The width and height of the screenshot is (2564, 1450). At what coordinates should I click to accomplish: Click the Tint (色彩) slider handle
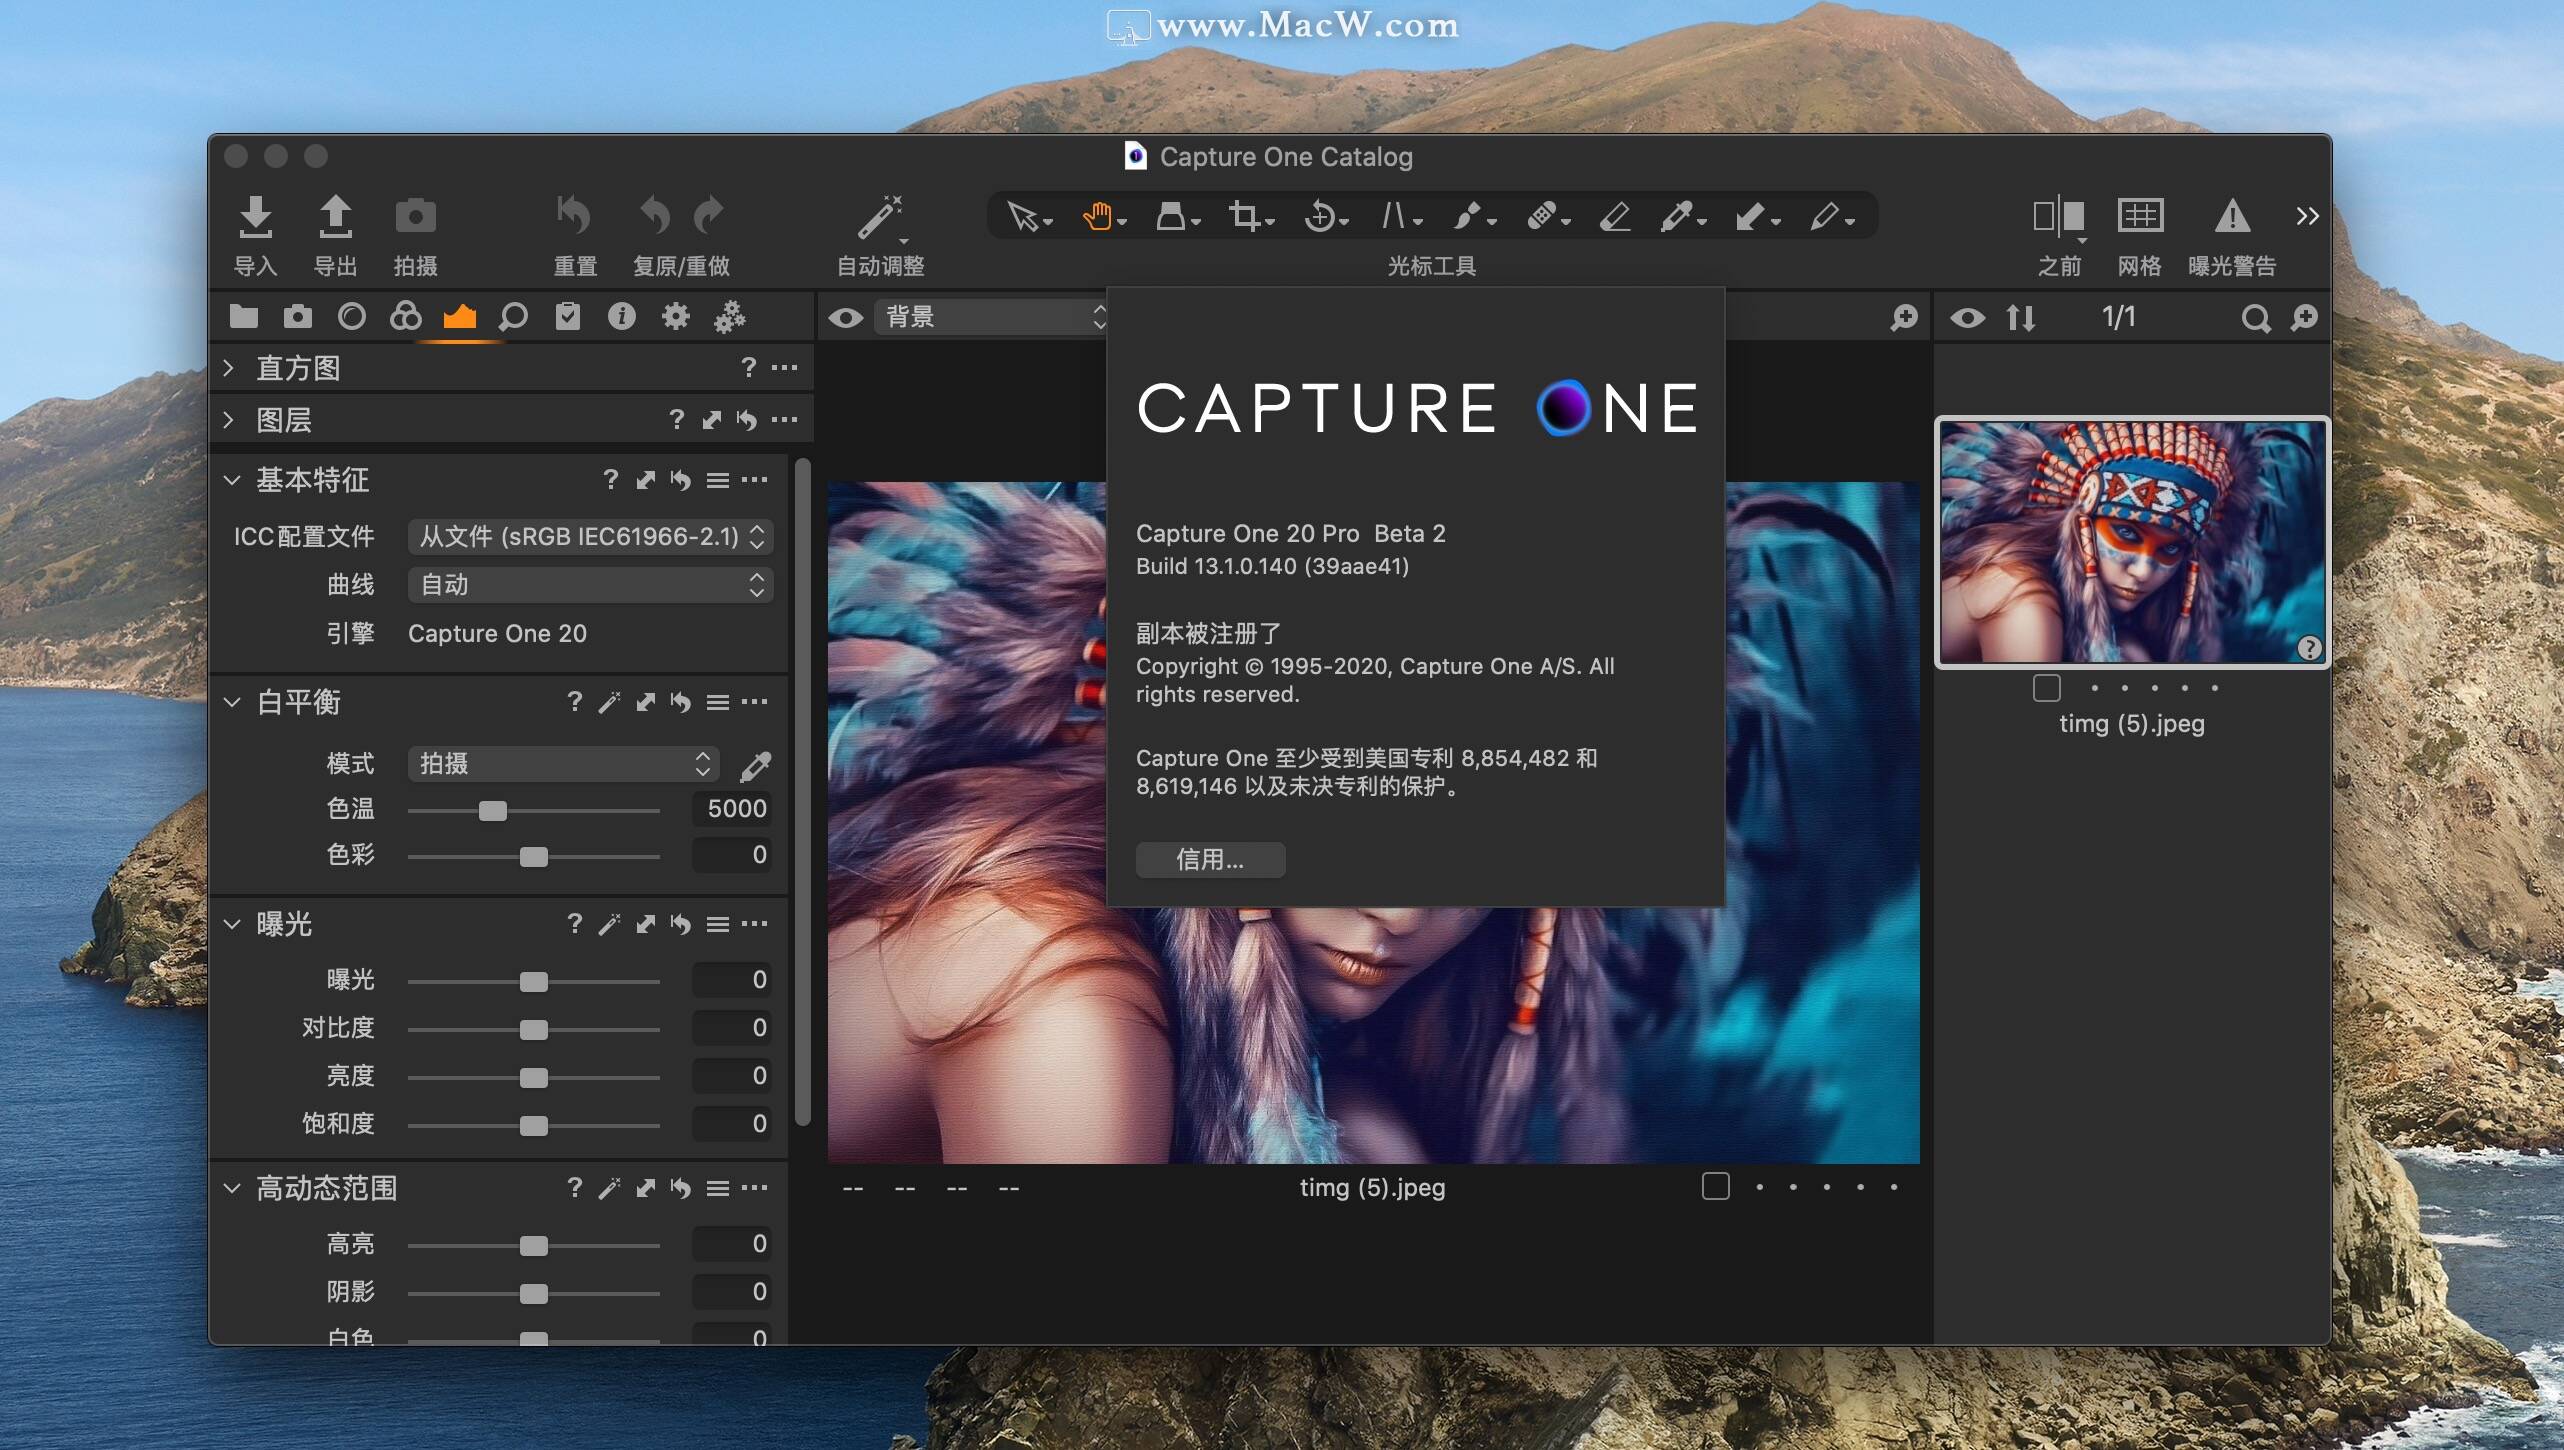click(x=534, y=857)
